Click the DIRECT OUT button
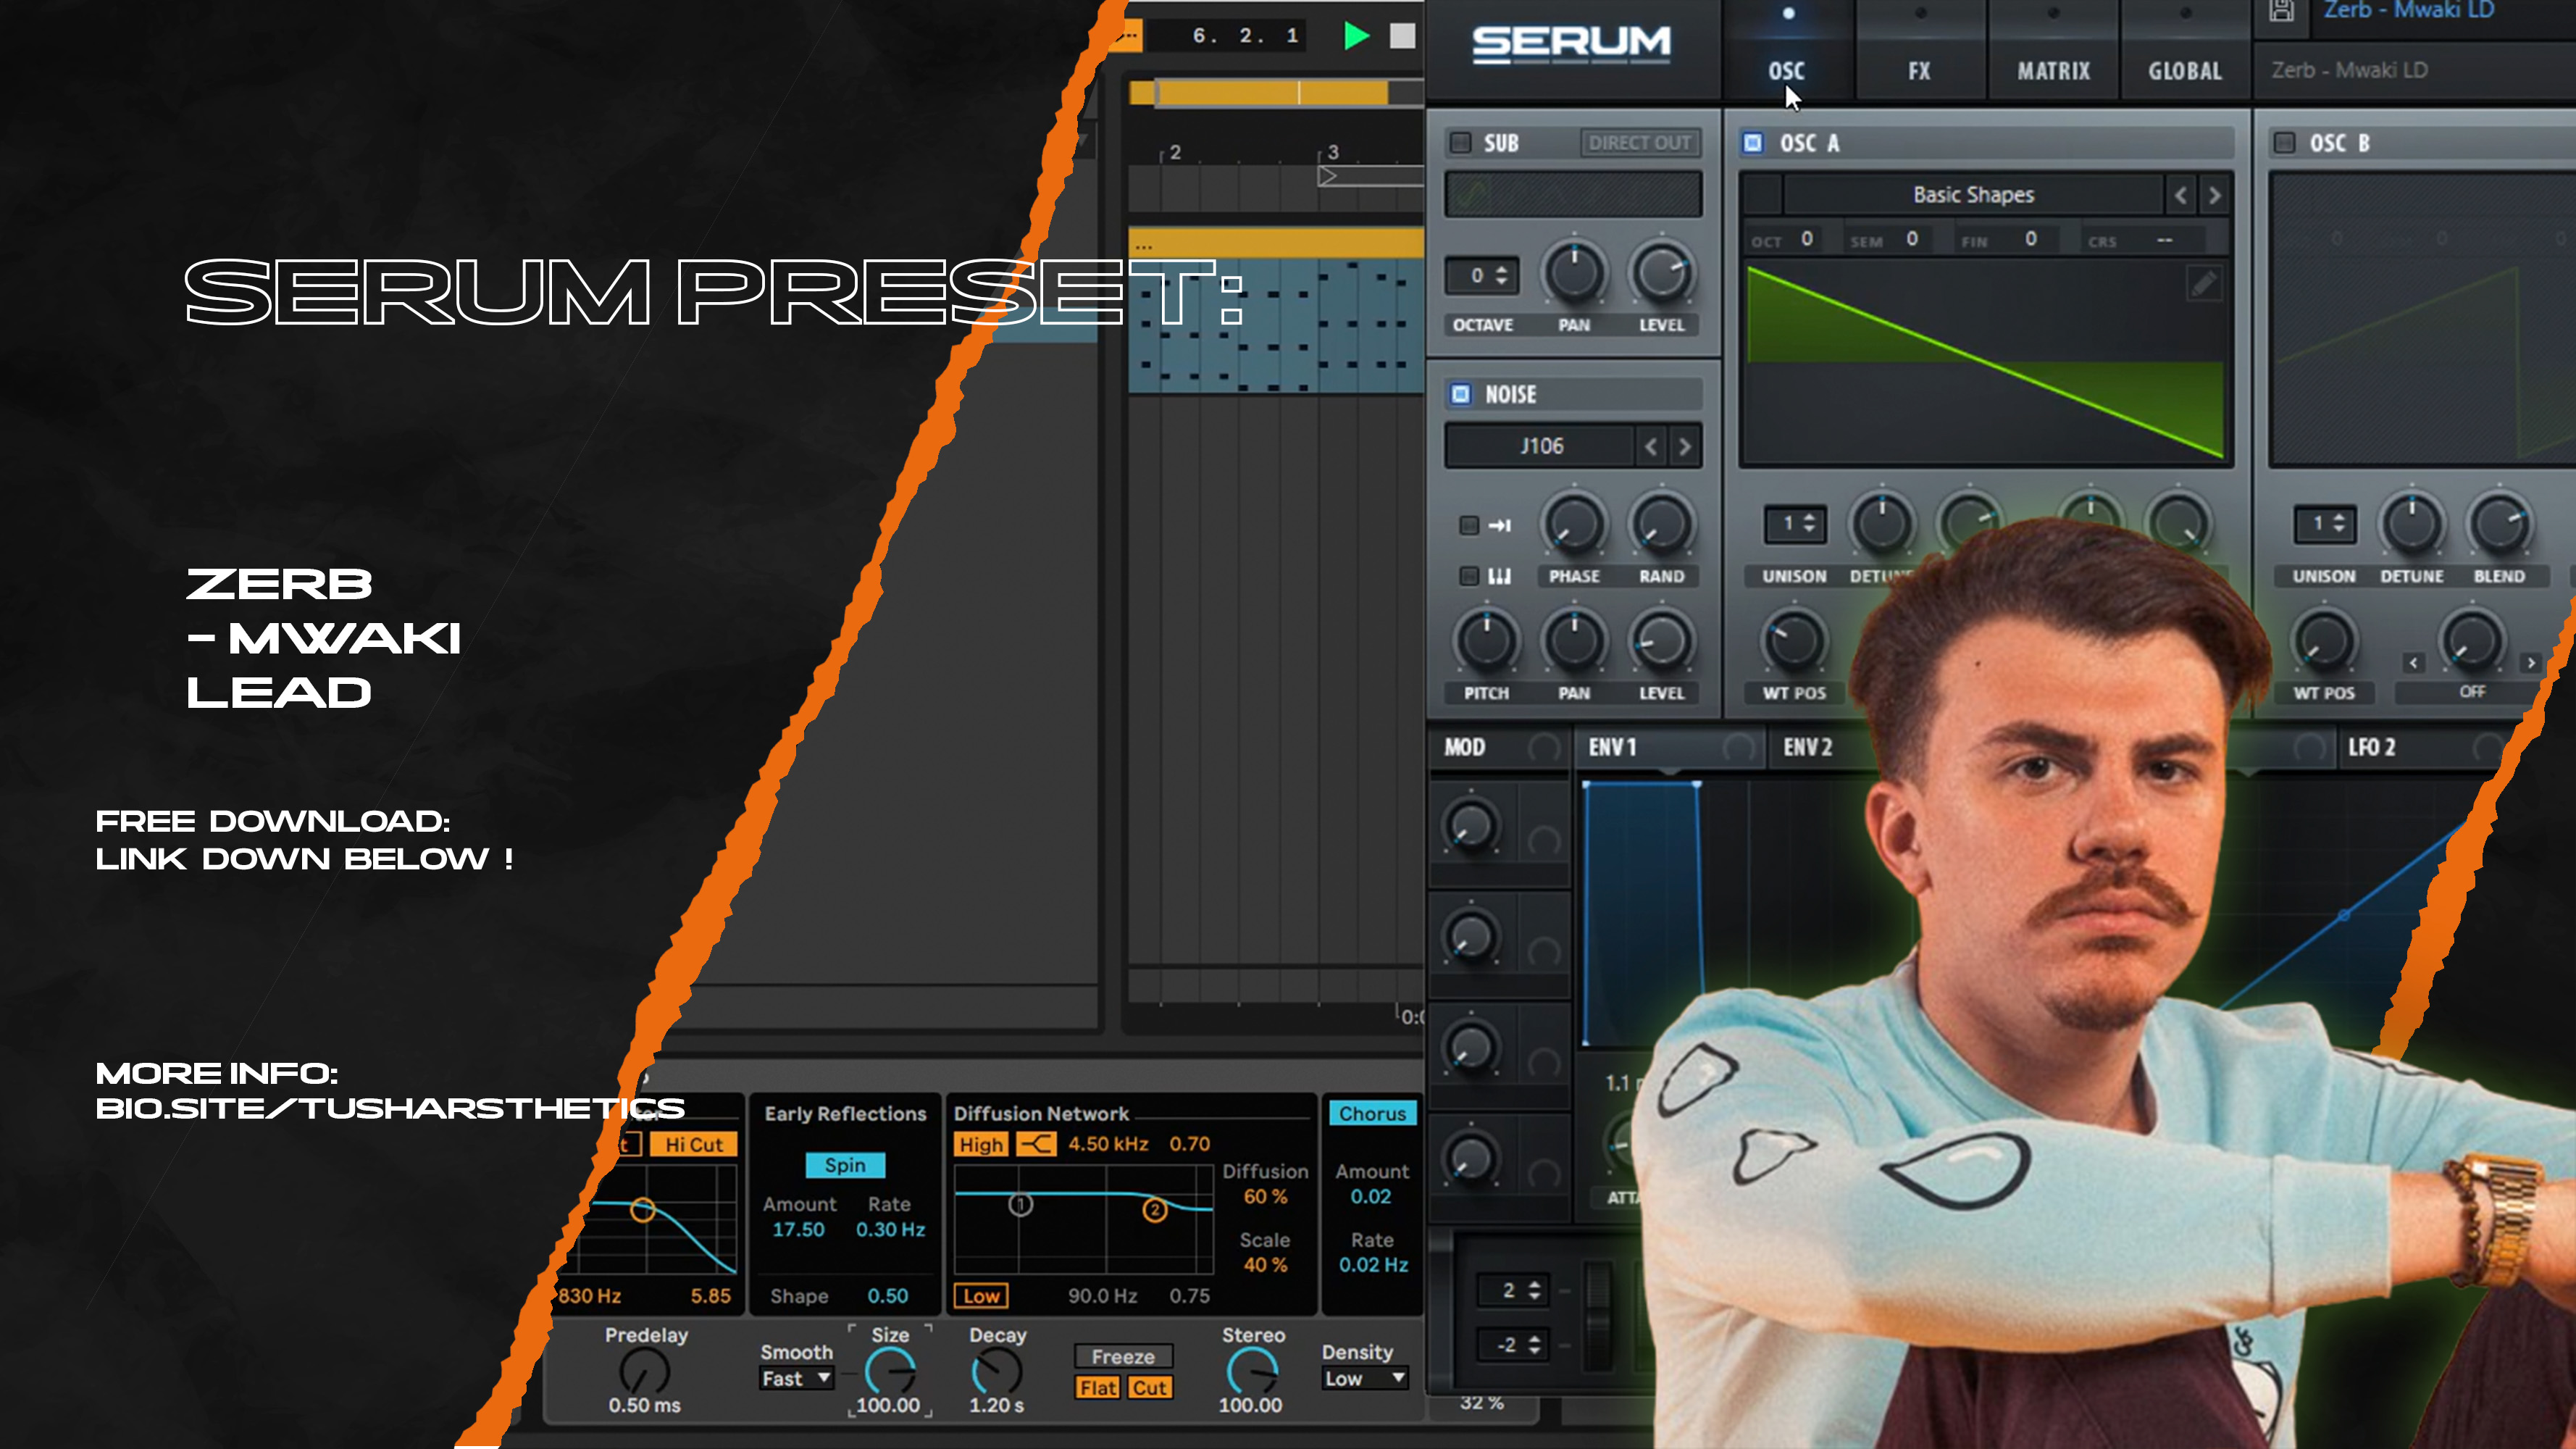 (1640, 143)
